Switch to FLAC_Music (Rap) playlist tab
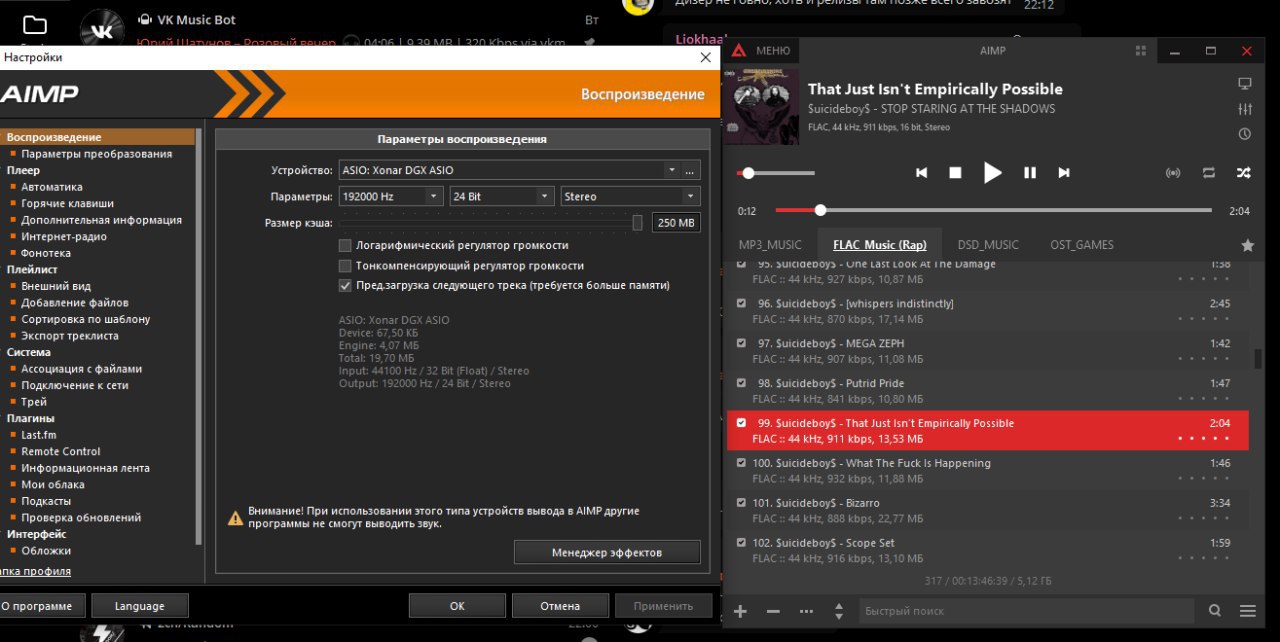Image resolution: width=1280 pixels, height=642 pixels. tap(880, 245)
